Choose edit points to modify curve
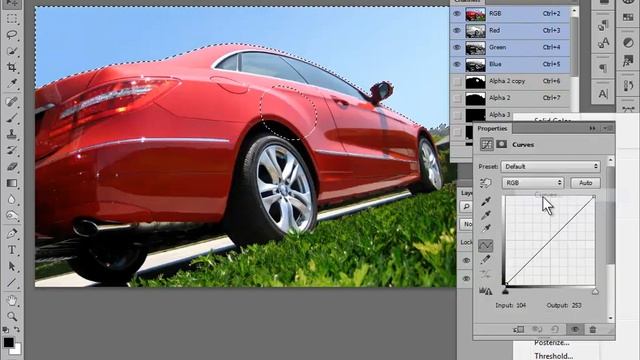 486,245
